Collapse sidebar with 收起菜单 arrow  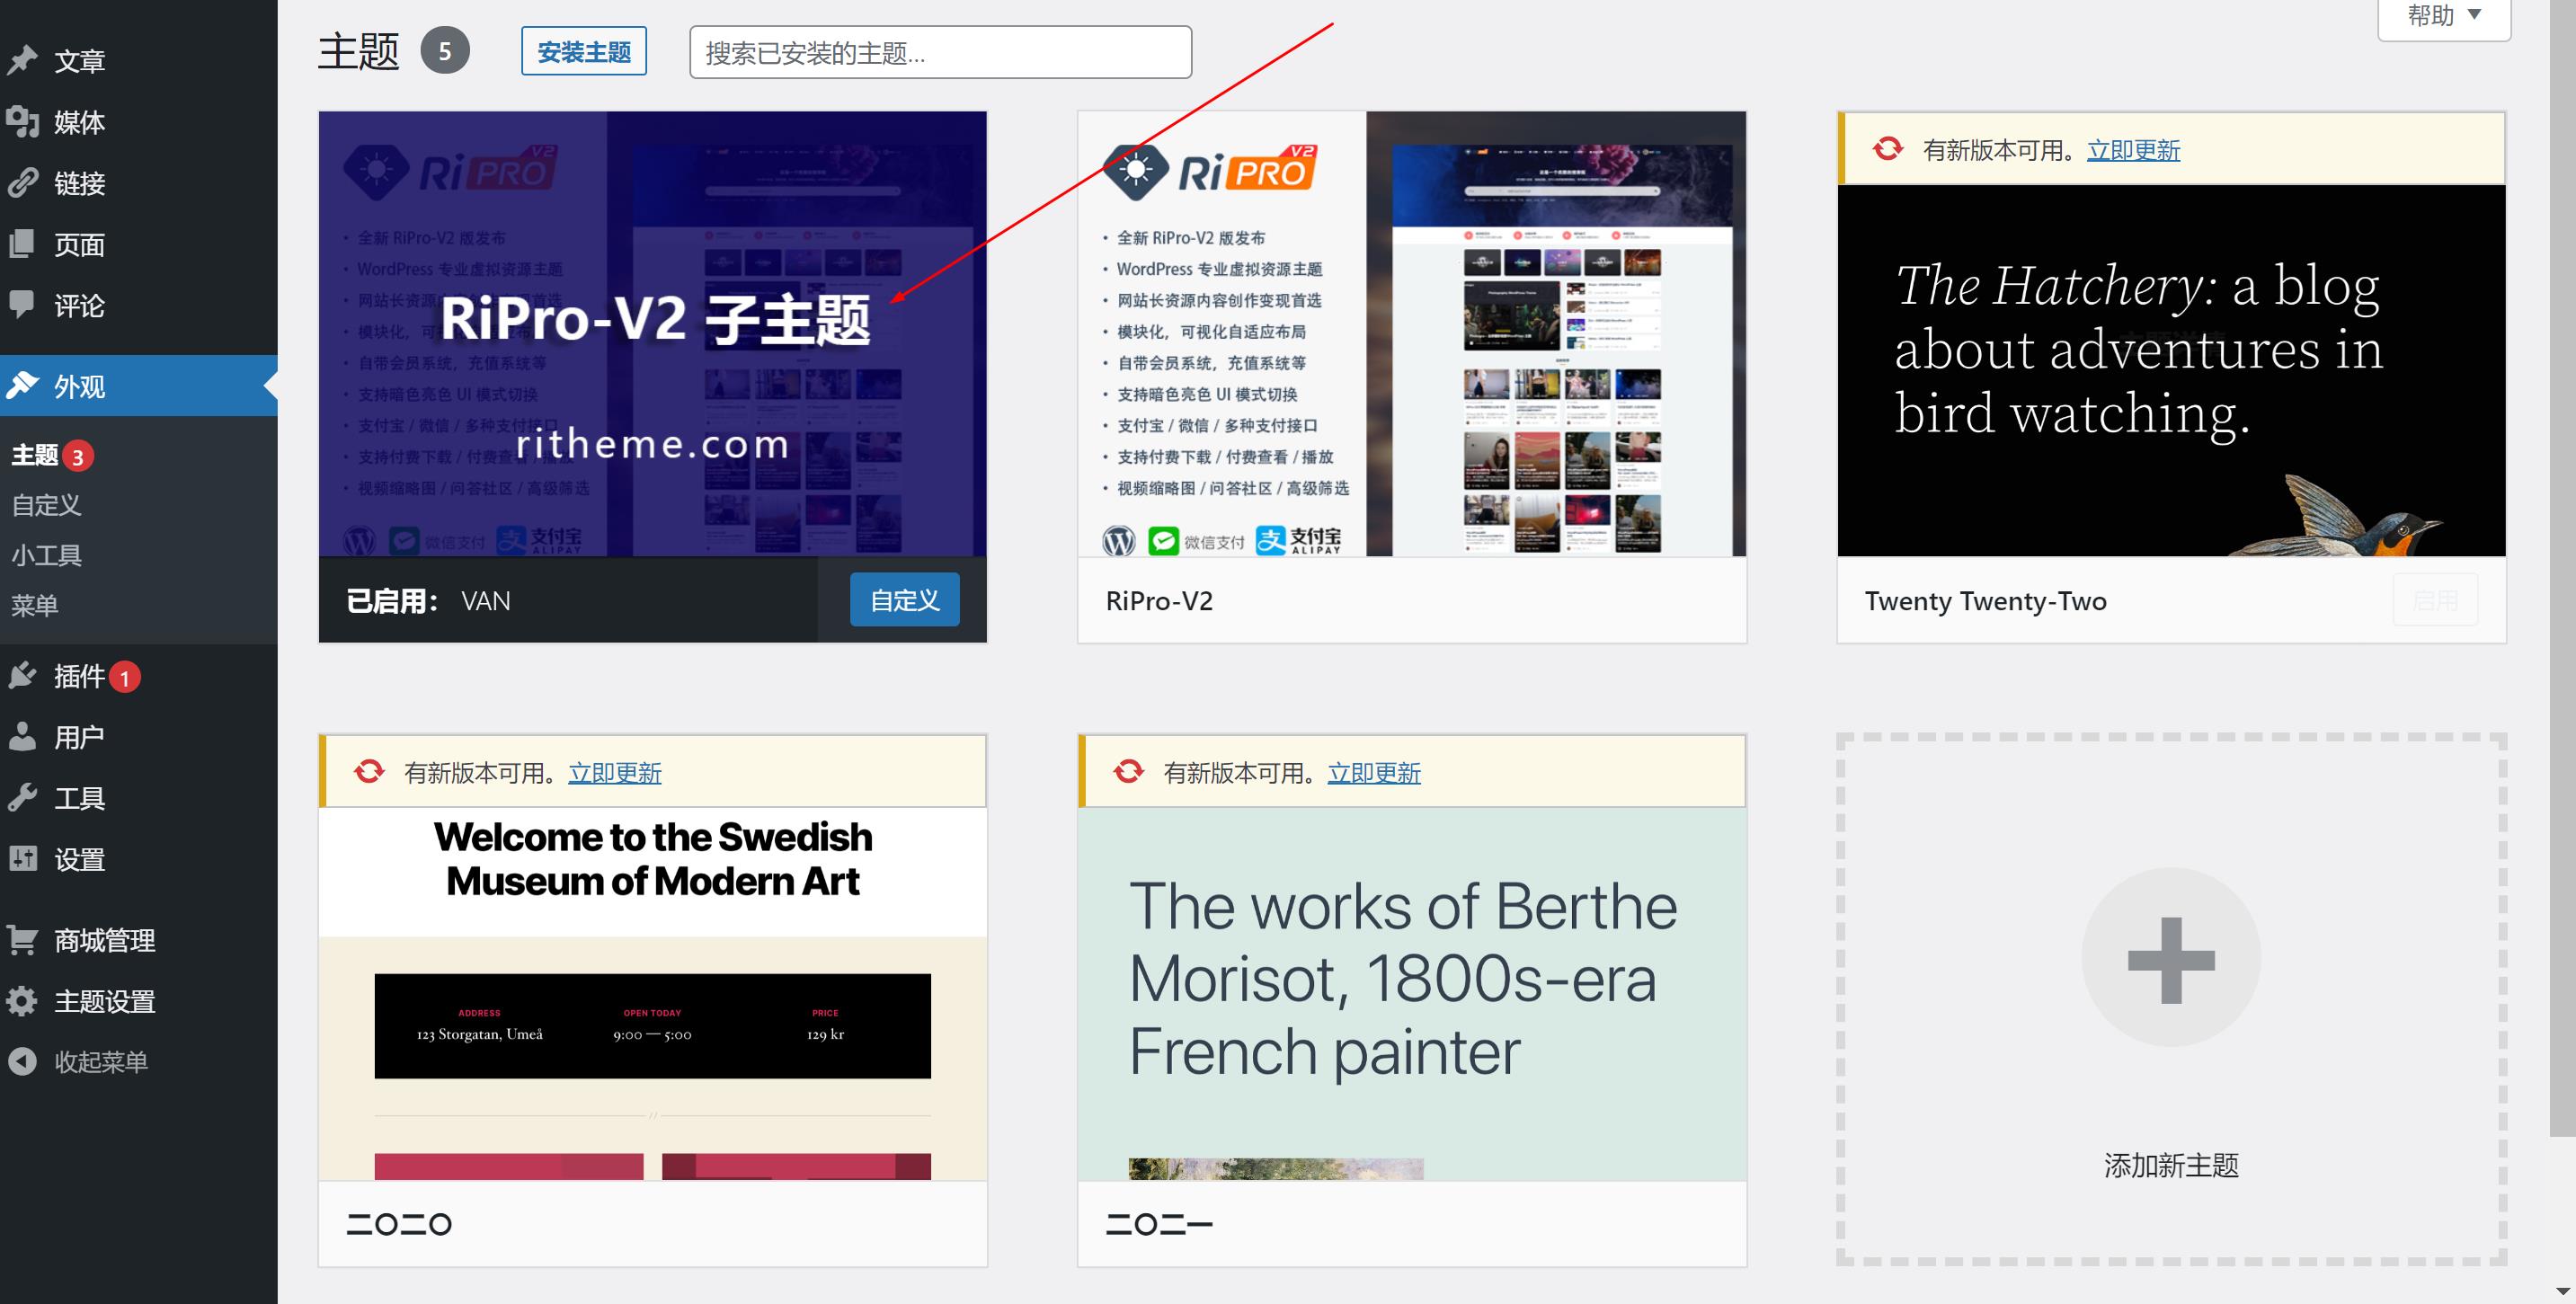point(22,1061)
